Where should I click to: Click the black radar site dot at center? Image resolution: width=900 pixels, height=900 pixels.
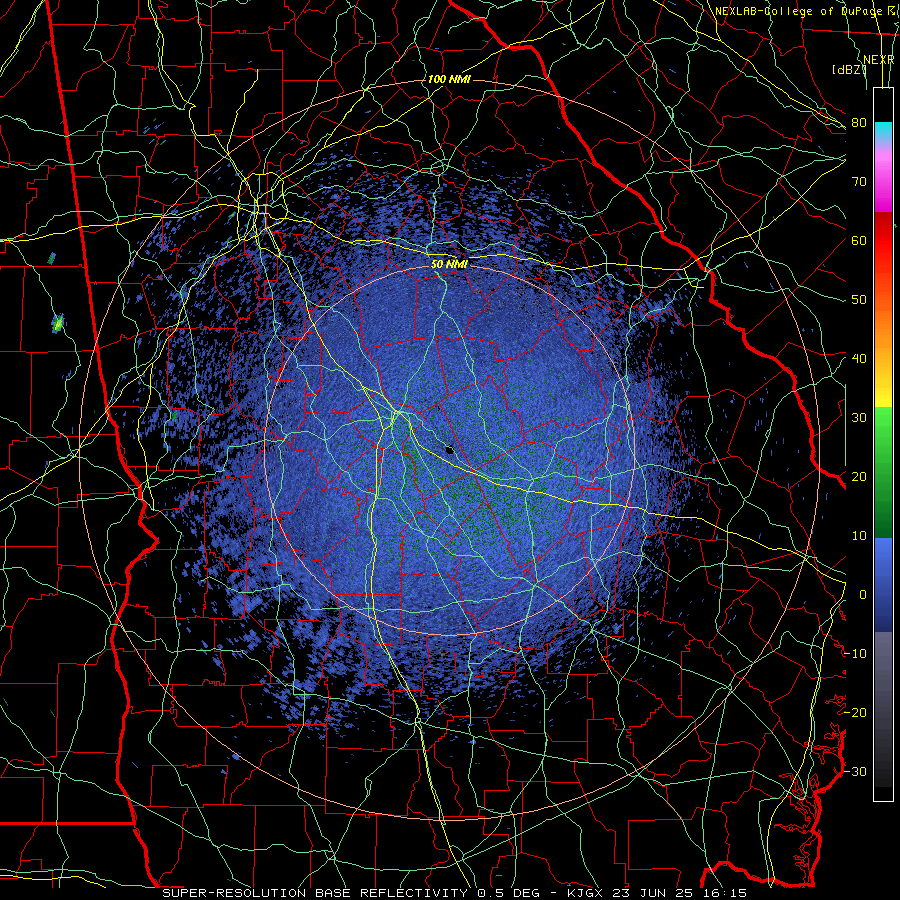450,450
